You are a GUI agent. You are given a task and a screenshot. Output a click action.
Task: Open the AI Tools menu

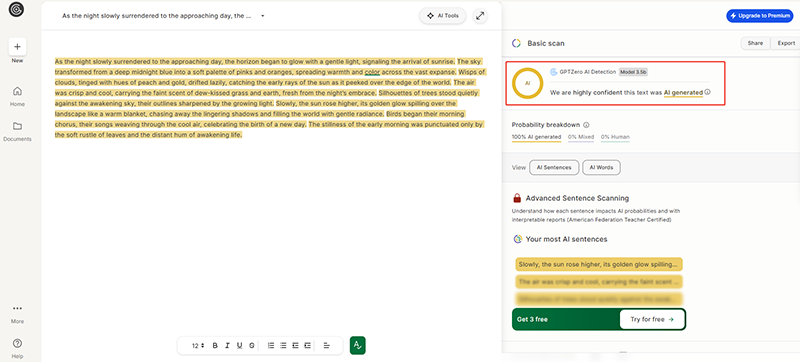[x=443, y=16]
